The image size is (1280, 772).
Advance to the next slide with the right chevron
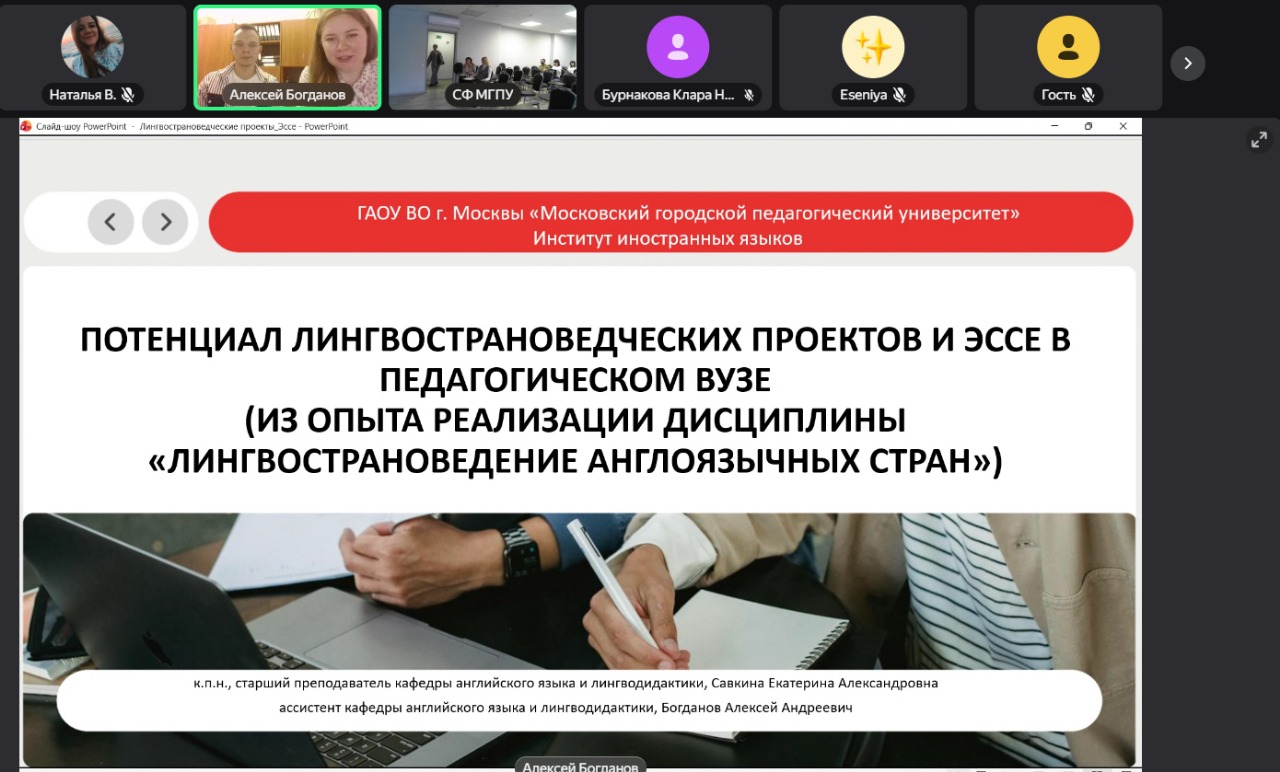click(x=165, y=222)
